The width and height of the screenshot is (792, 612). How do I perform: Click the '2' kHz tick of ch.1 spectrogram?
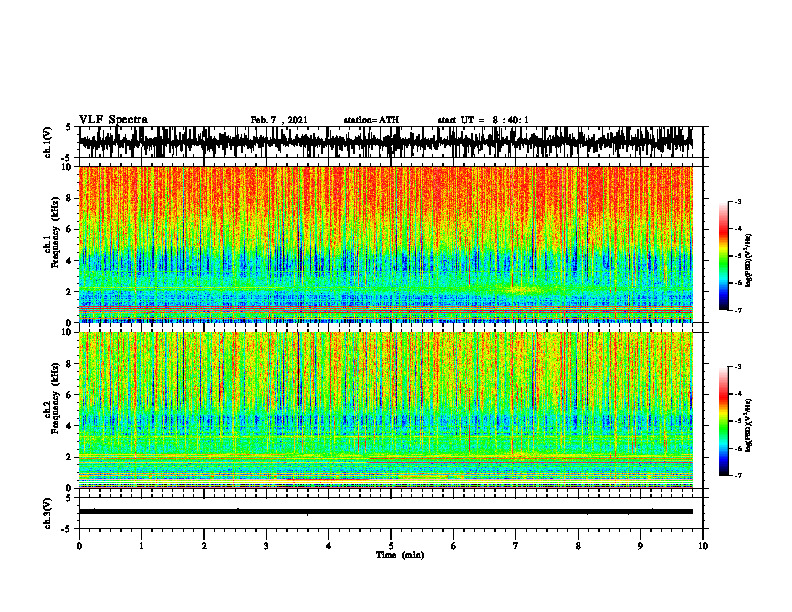click(70, 291)
